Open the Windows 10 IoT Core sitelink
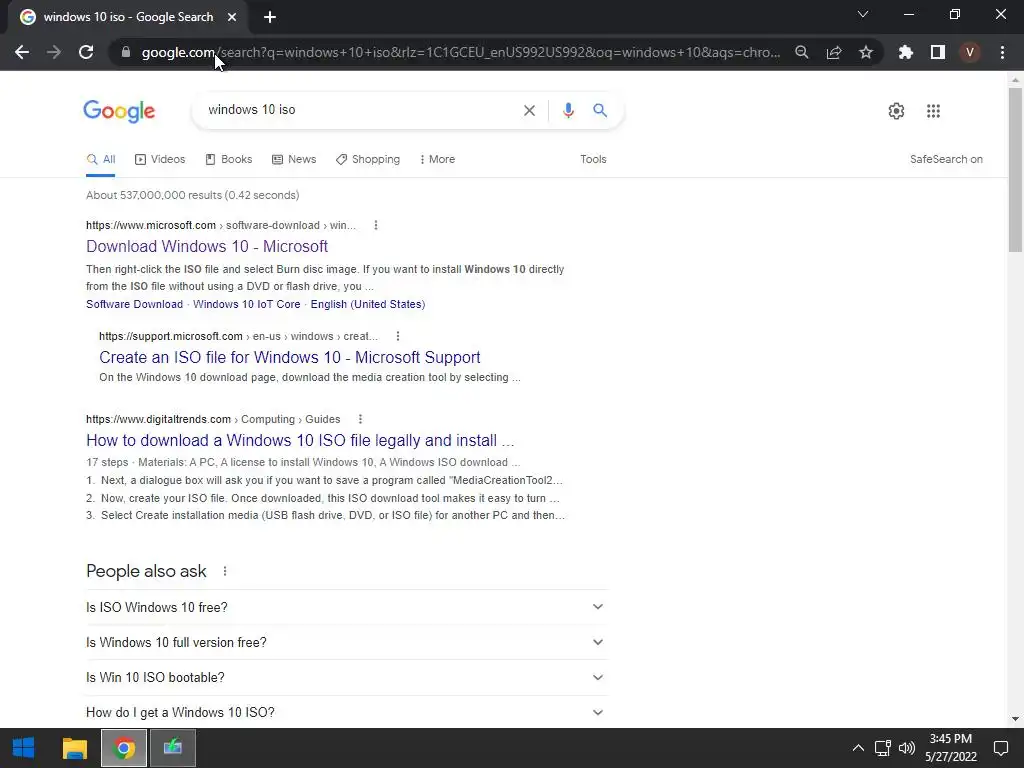Screen dimensions: 1024x768 point(247,304)
